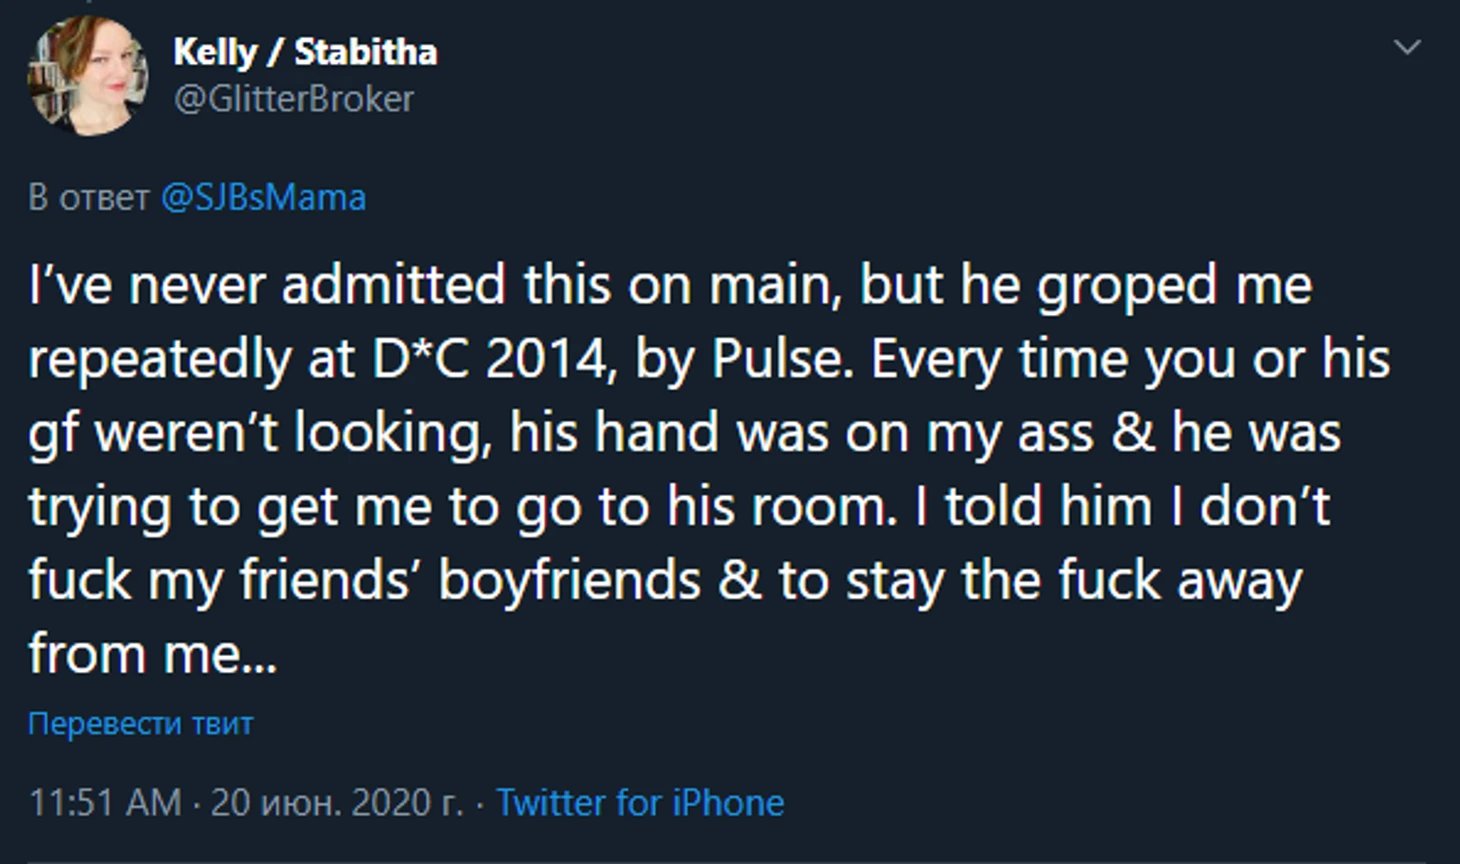This screenshot has height=864, width=1460.
Task: Expand the tweet options chevron menu
Action: (1407, 47)
